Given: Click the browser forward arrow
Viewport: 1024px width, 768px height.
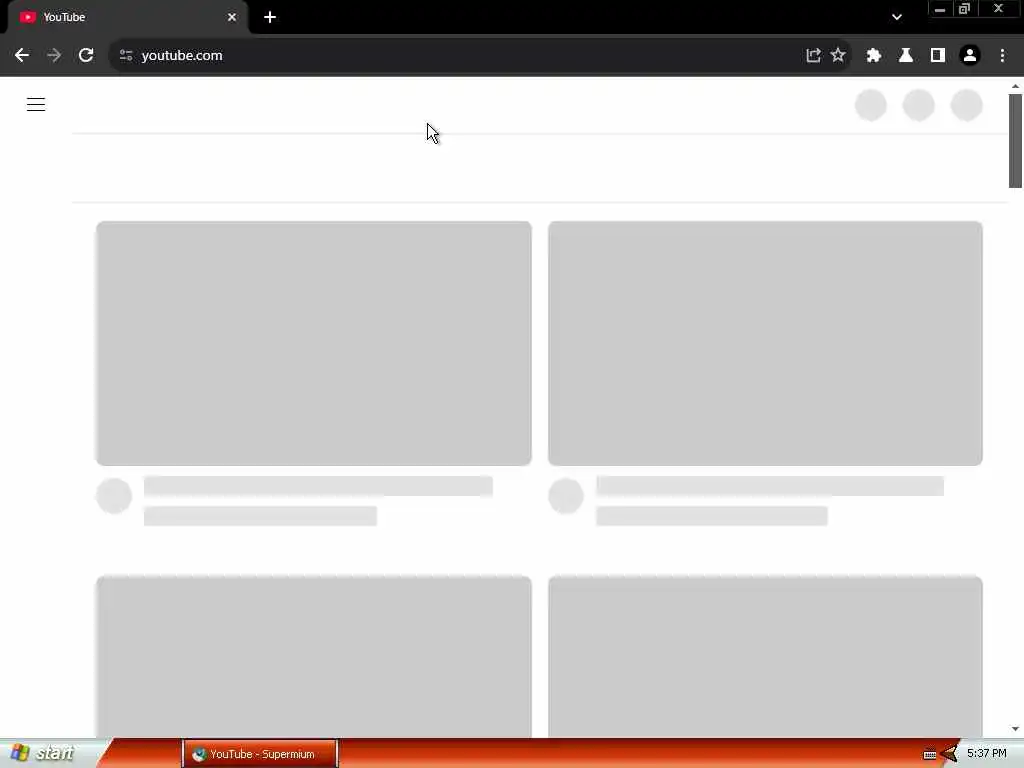Looking at the screenshot, I should pyautogui.click(x=54, y=56).
